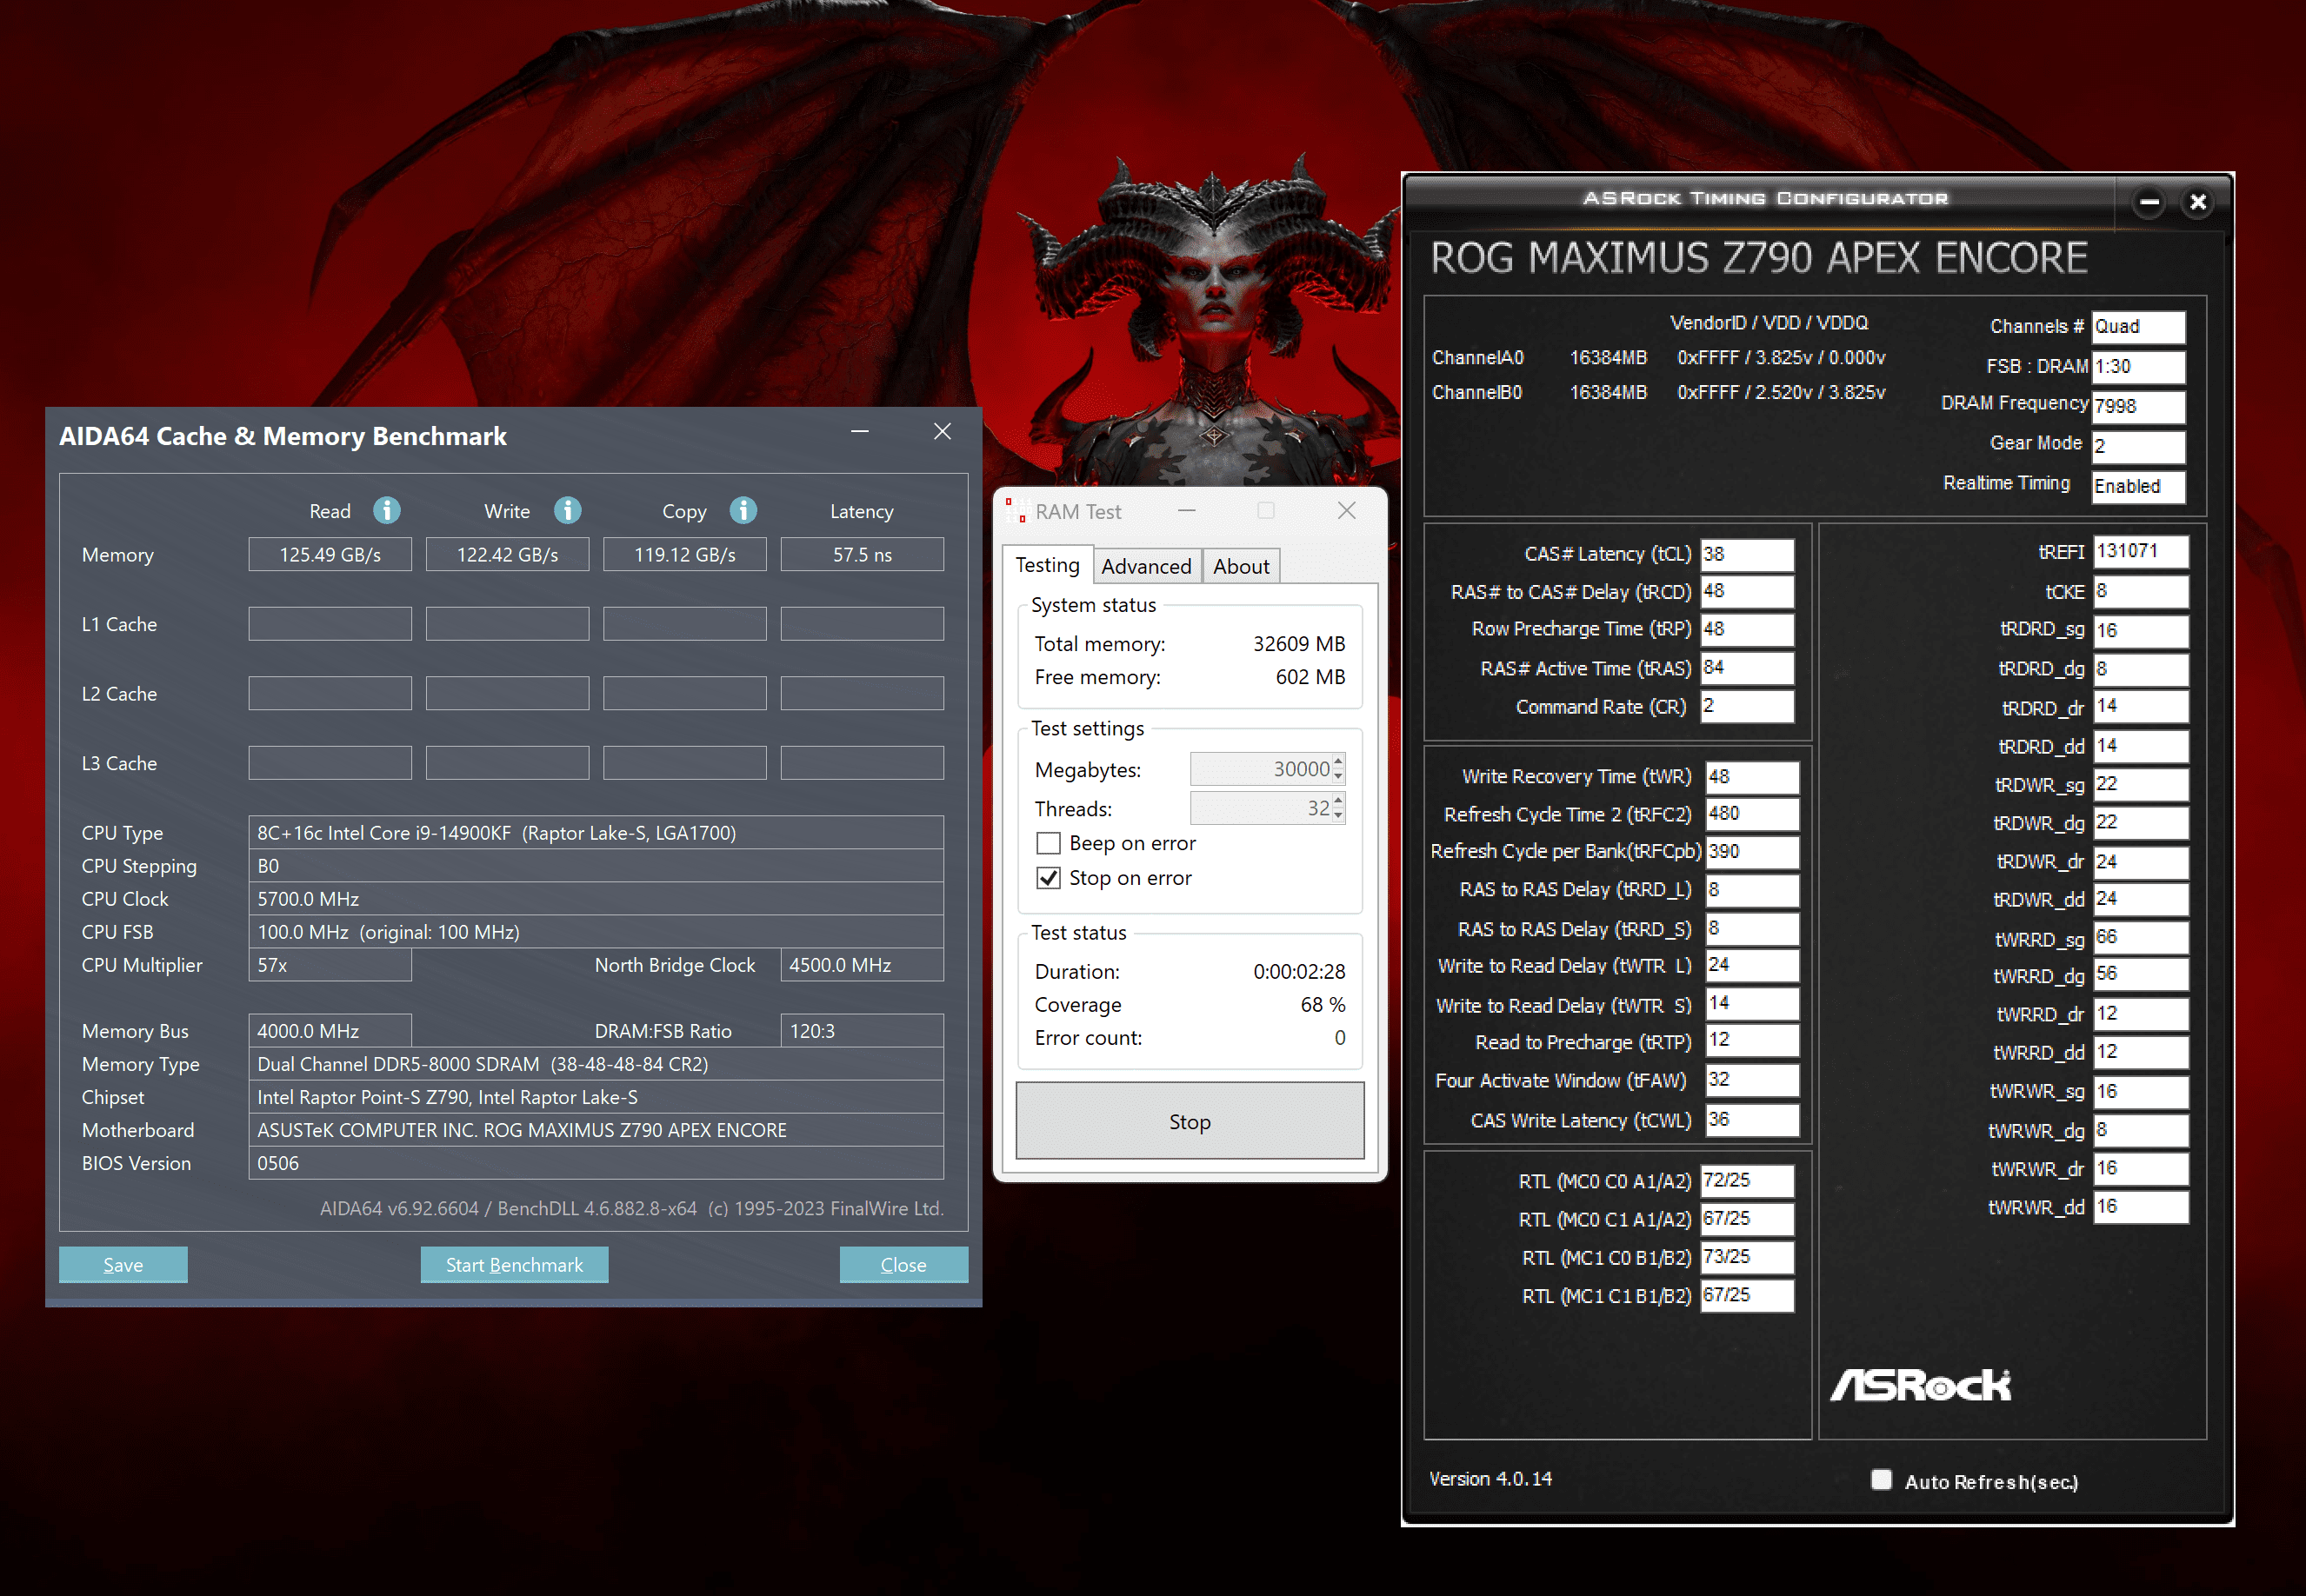Click the Stop button in RAM Test
Image resolution: width=2306 pixels, height=1596 pixels.
pos(1190,1122)
